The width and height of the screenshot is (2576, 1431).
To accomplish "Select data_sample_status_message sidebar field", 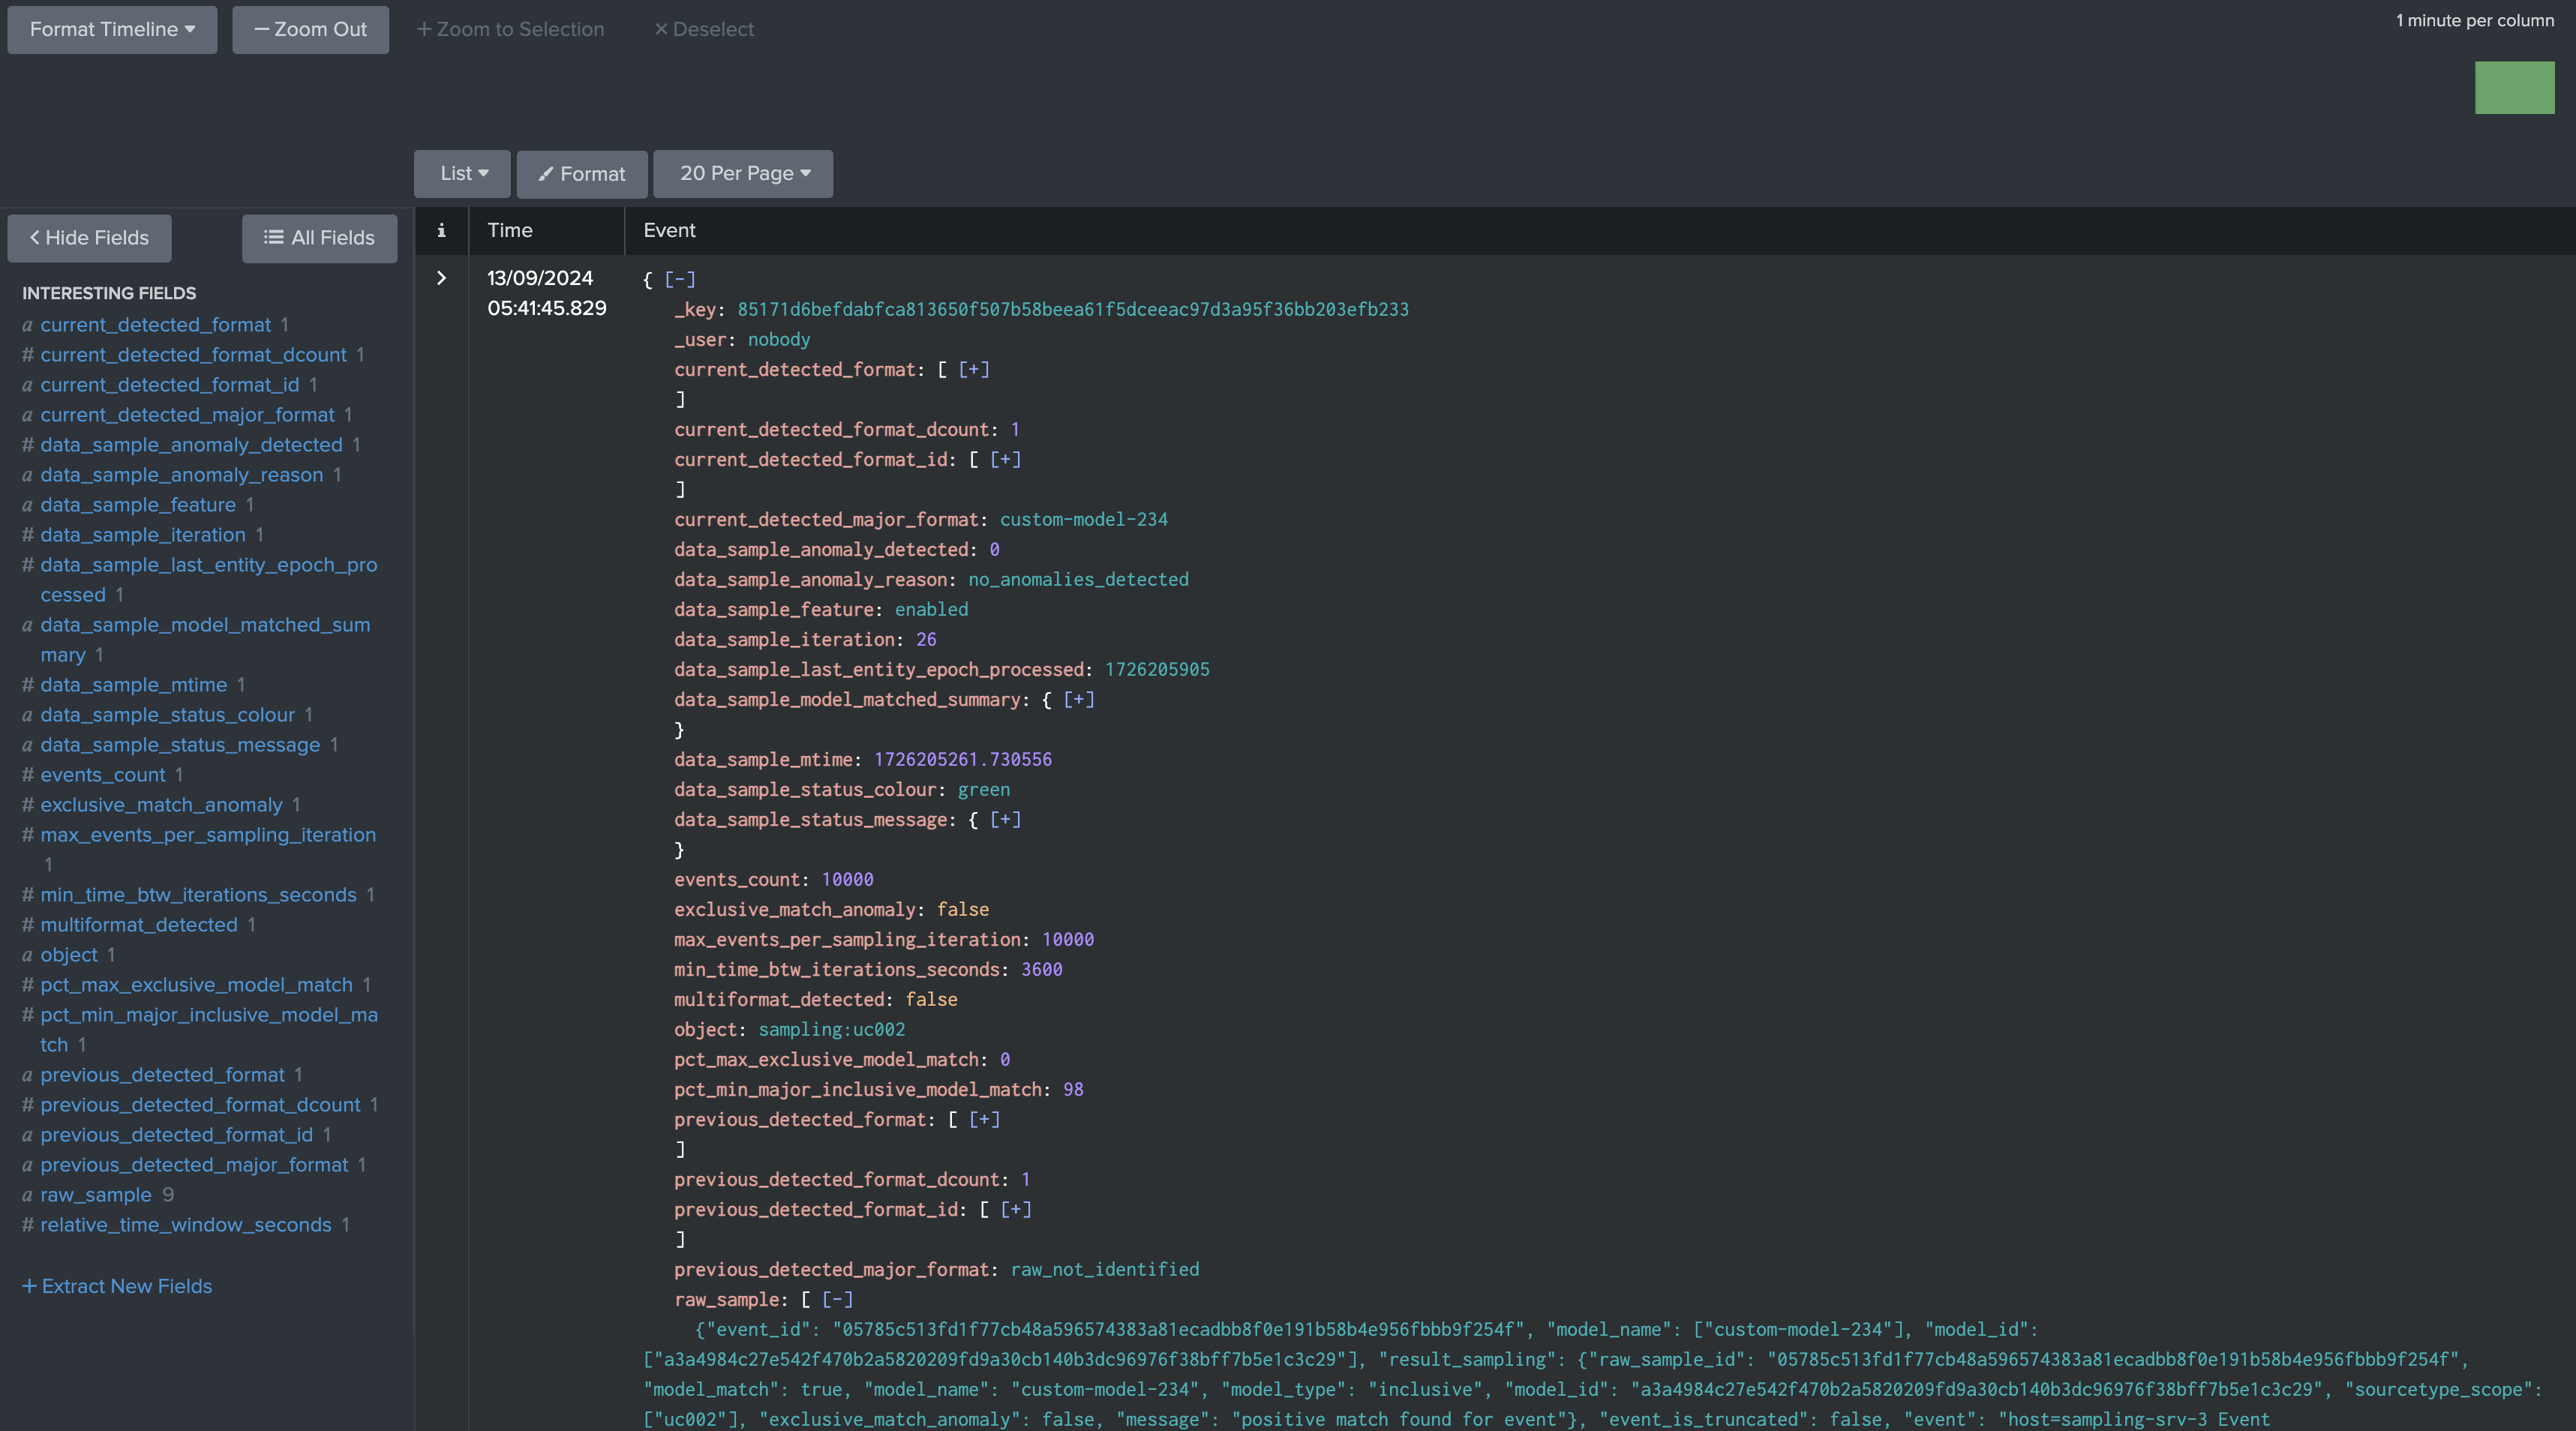I will tap(180, 745).
